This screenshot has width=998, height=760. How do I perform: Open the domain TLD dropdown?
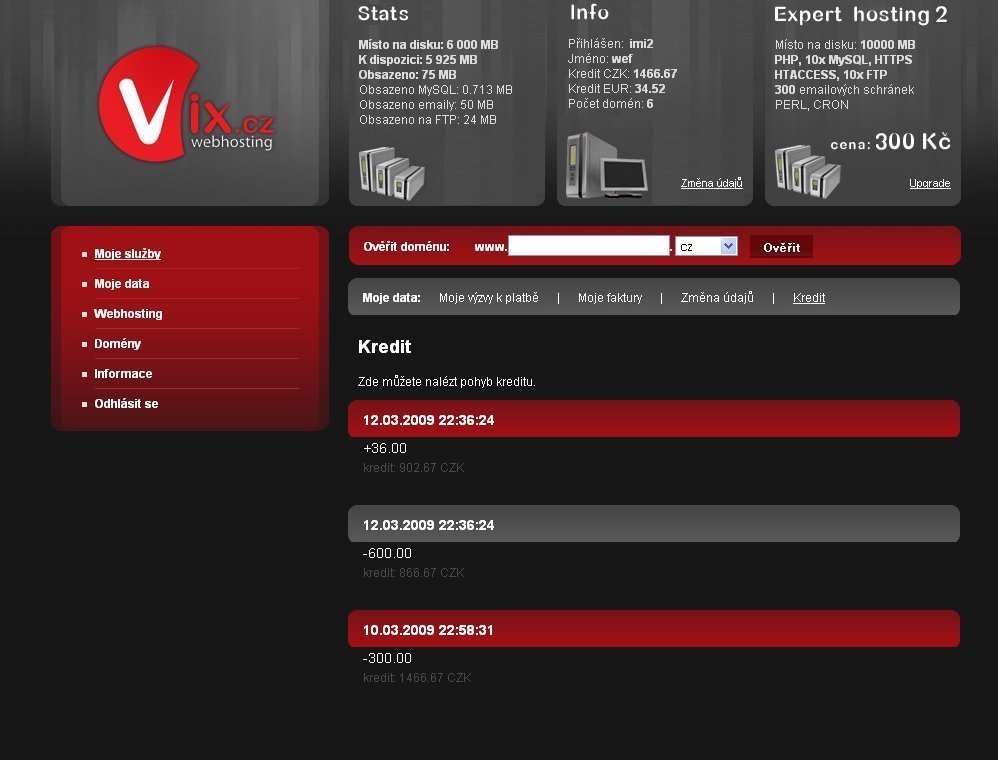tap(706, 246)
